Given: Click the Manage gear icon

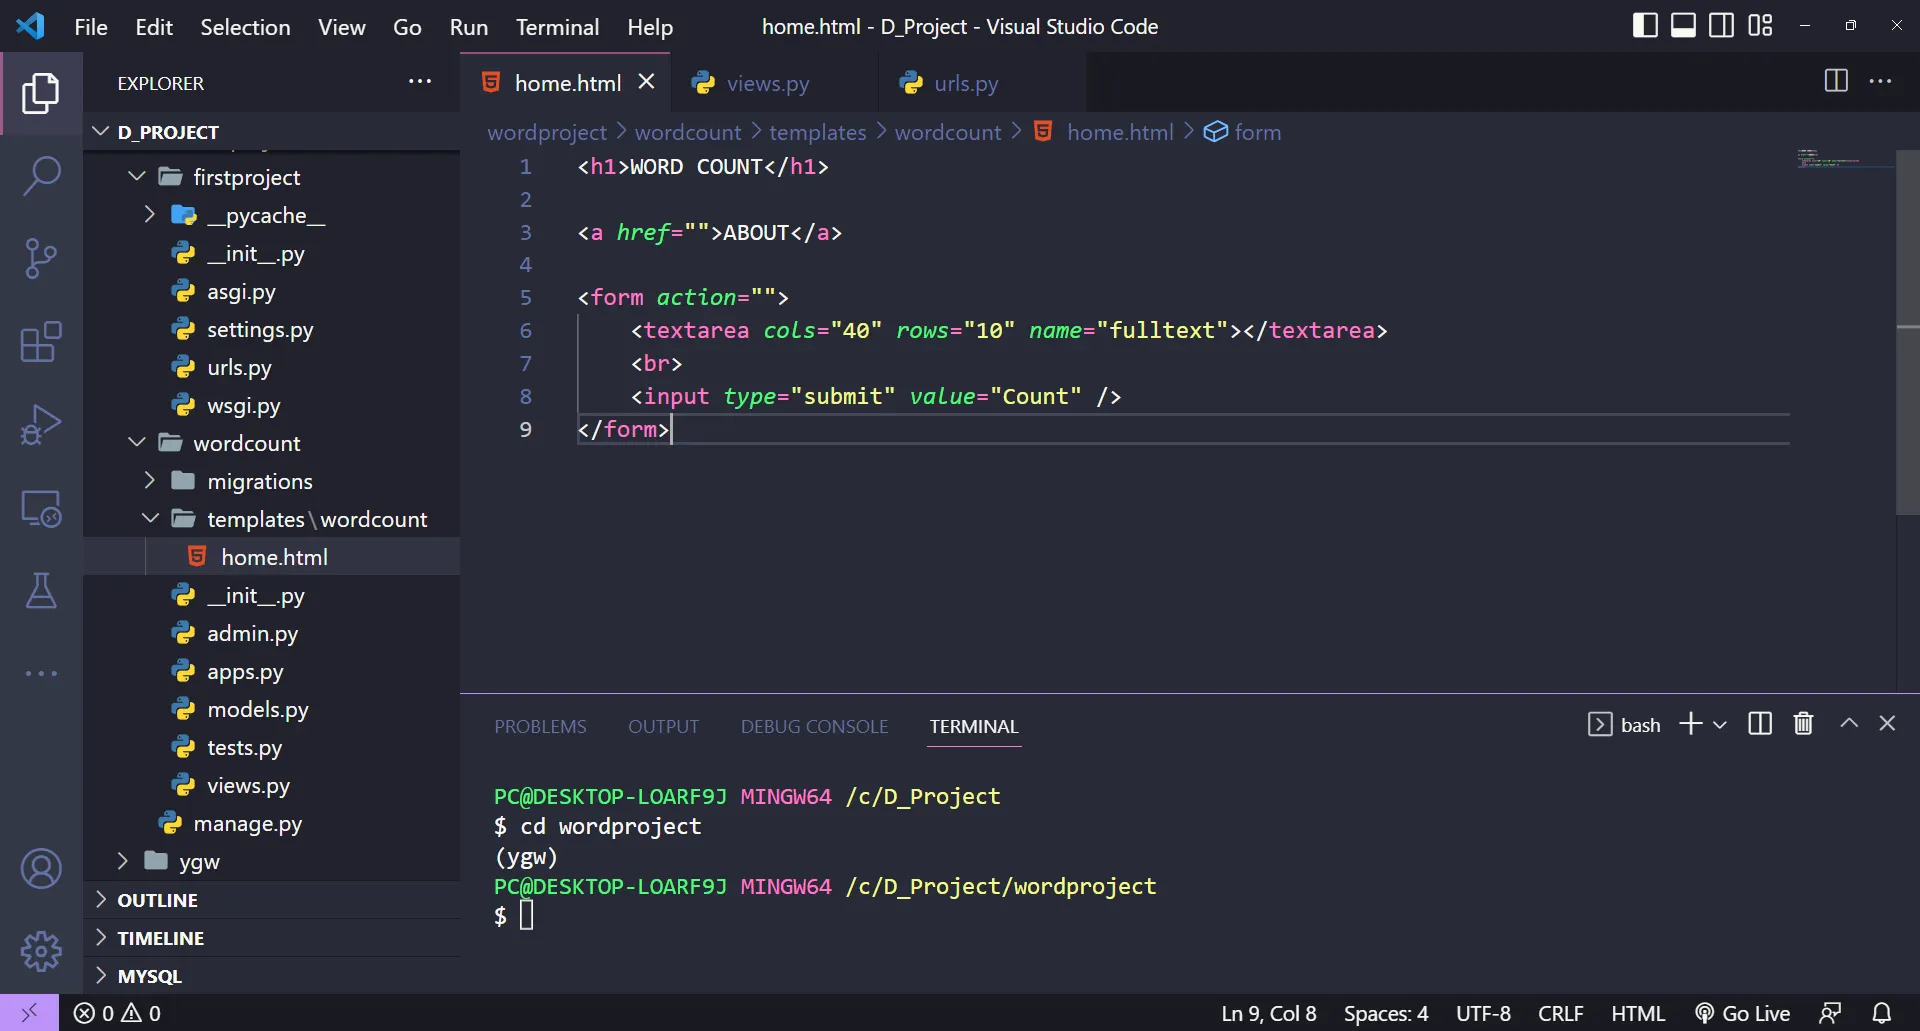Looking at the screenshot, I should pos(41,951).
